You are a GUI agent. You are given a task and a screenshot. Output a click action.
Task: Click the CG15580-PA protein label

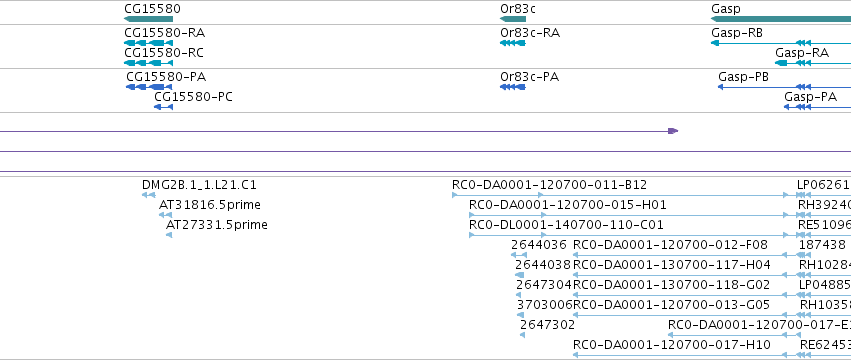point(166,77)
